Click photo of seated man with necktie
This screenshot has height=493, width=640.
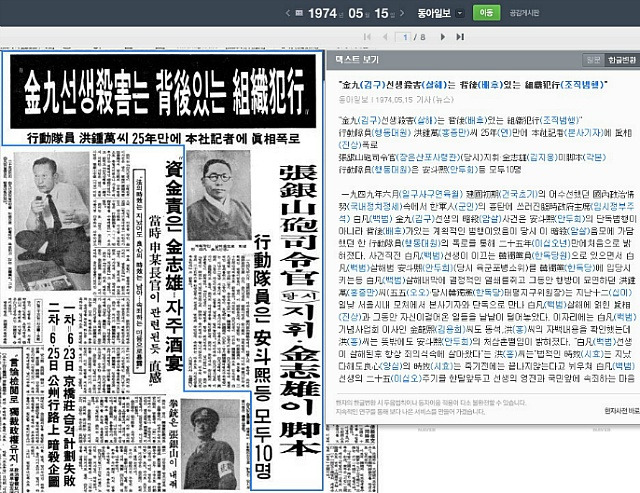click(x=52, y=221)
